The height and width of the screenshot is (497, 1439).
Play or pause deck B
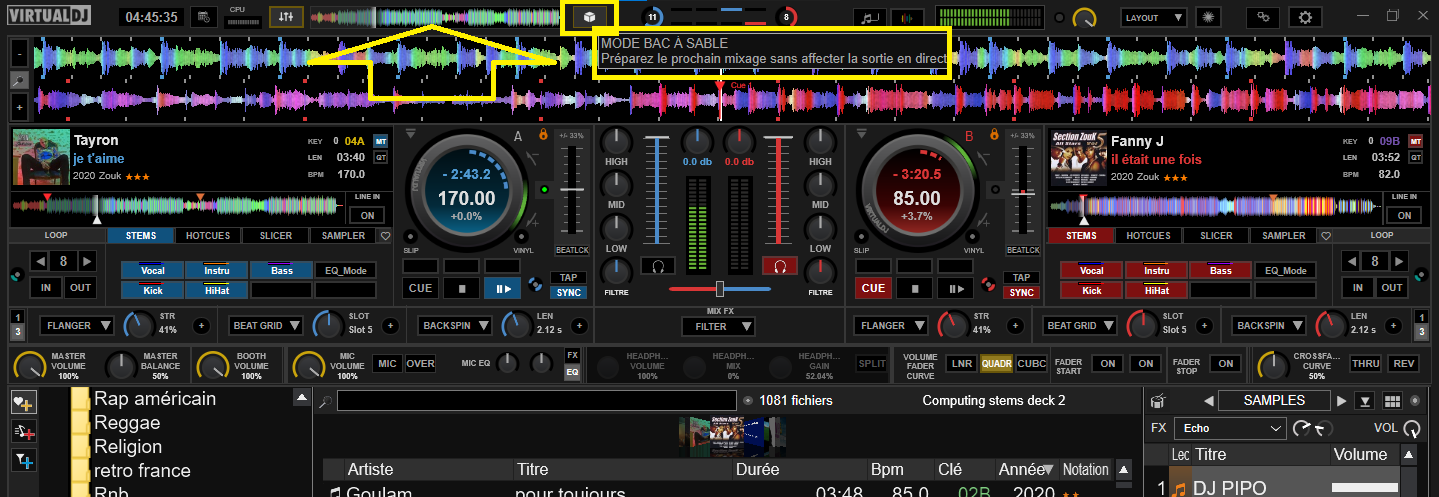(x=954, y=288)
